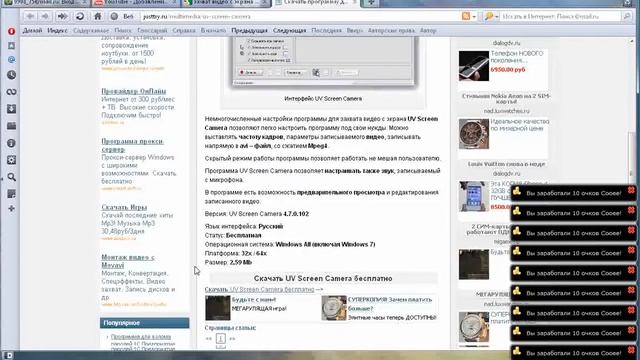Click 'Индекс' in the navigation bar
The height and width of the screenshot is (360, 640).
click(x=58, y=31)
